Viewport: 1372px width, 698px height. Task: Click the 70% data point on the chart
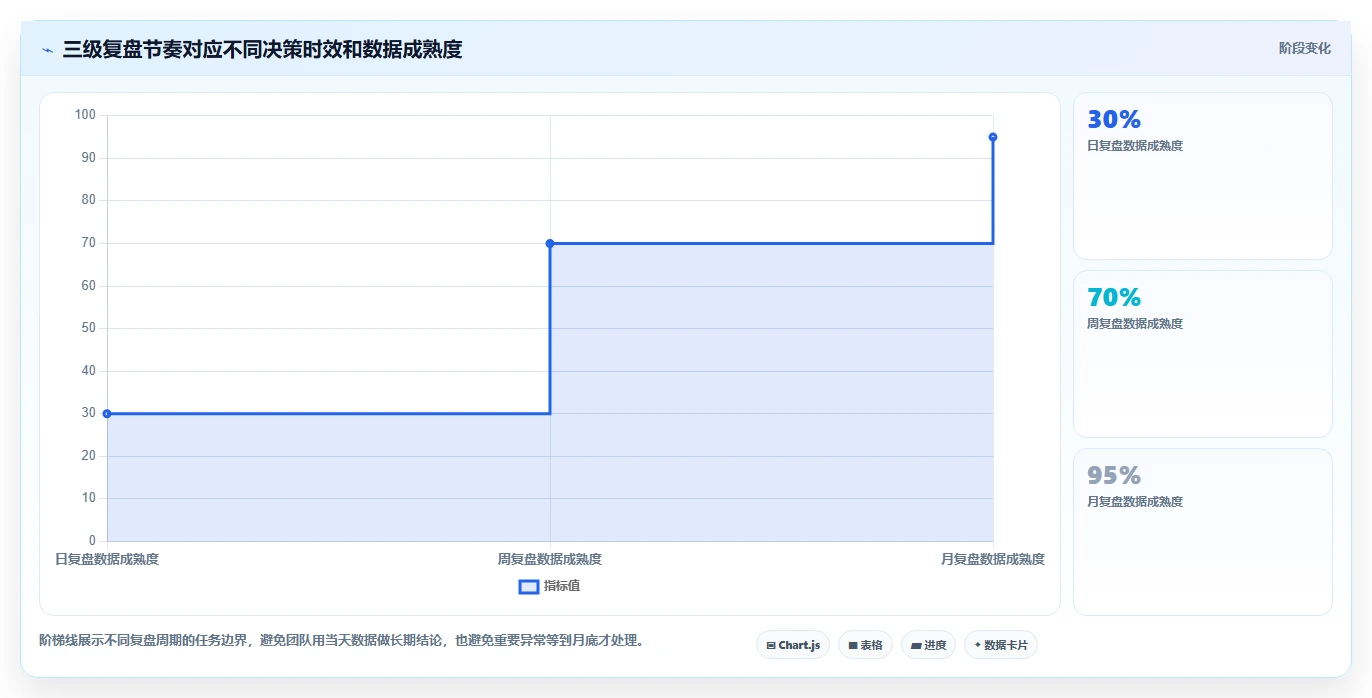(x=550, y=243)
